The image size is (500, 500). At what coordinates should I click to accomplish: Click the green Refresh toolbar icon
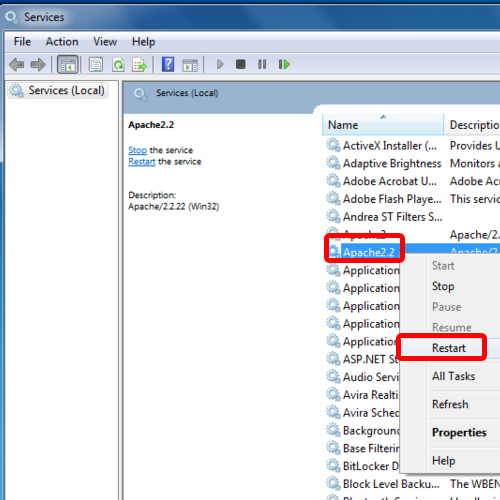pos(118,64)
